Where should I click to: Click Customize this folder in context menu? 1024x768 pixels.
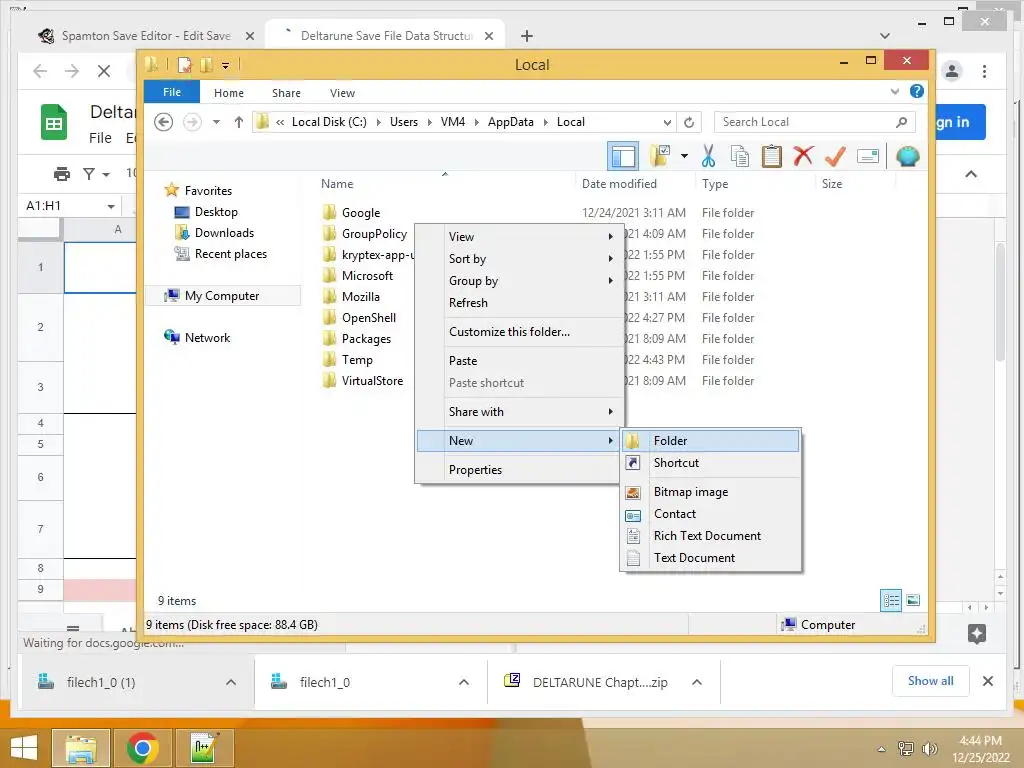coord(519,332)
